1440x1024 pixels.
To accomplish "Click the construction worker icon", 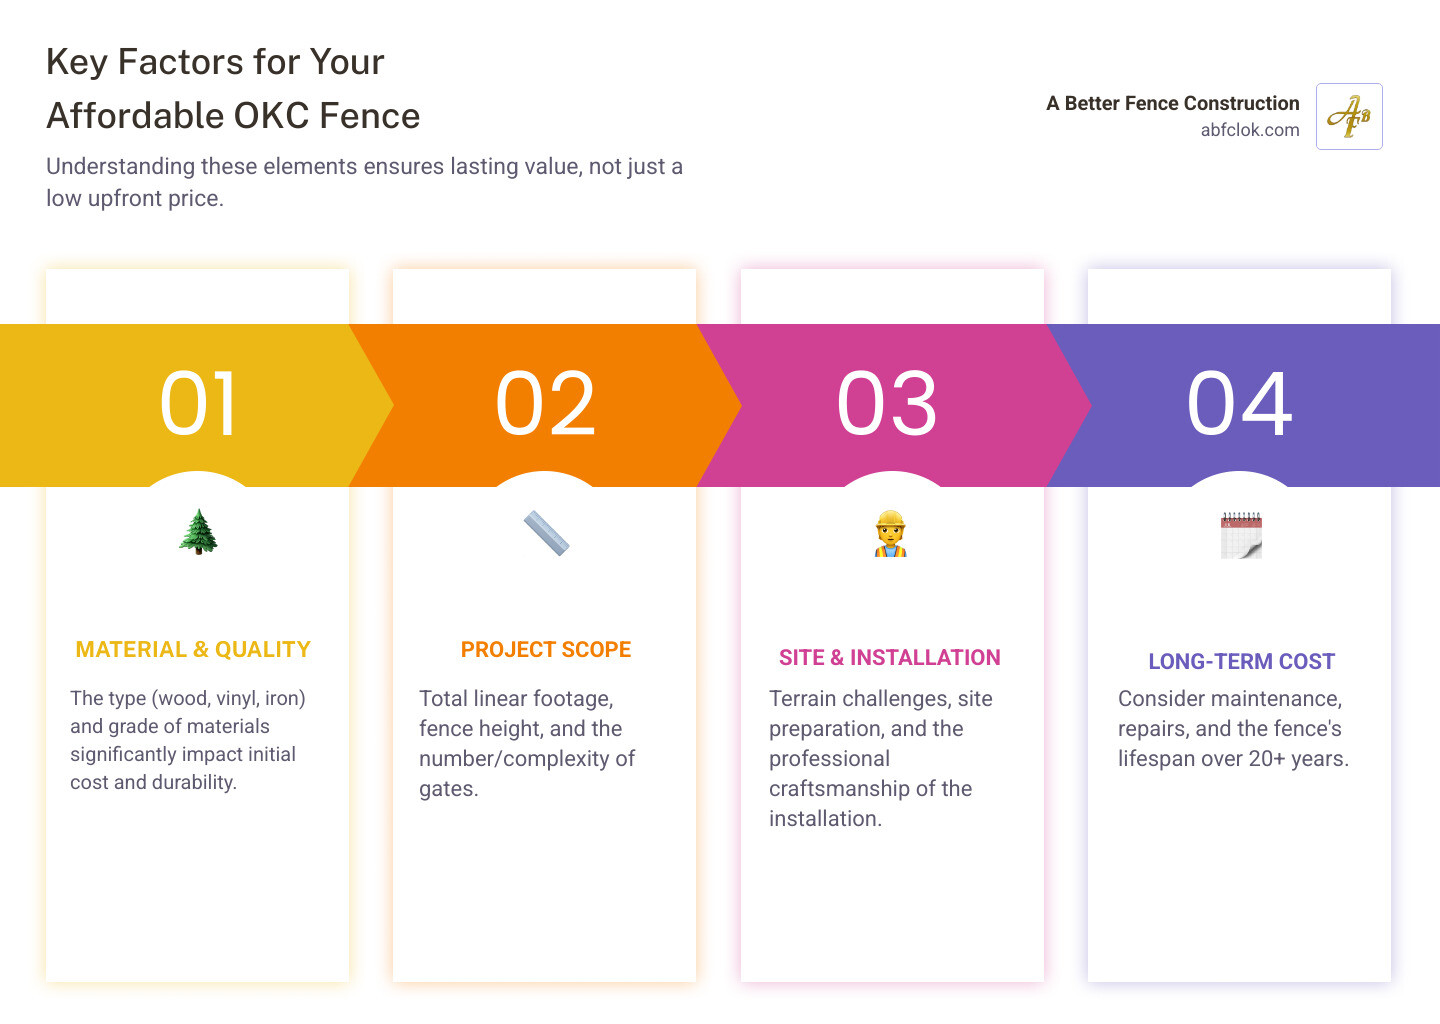I will [890, 534].
